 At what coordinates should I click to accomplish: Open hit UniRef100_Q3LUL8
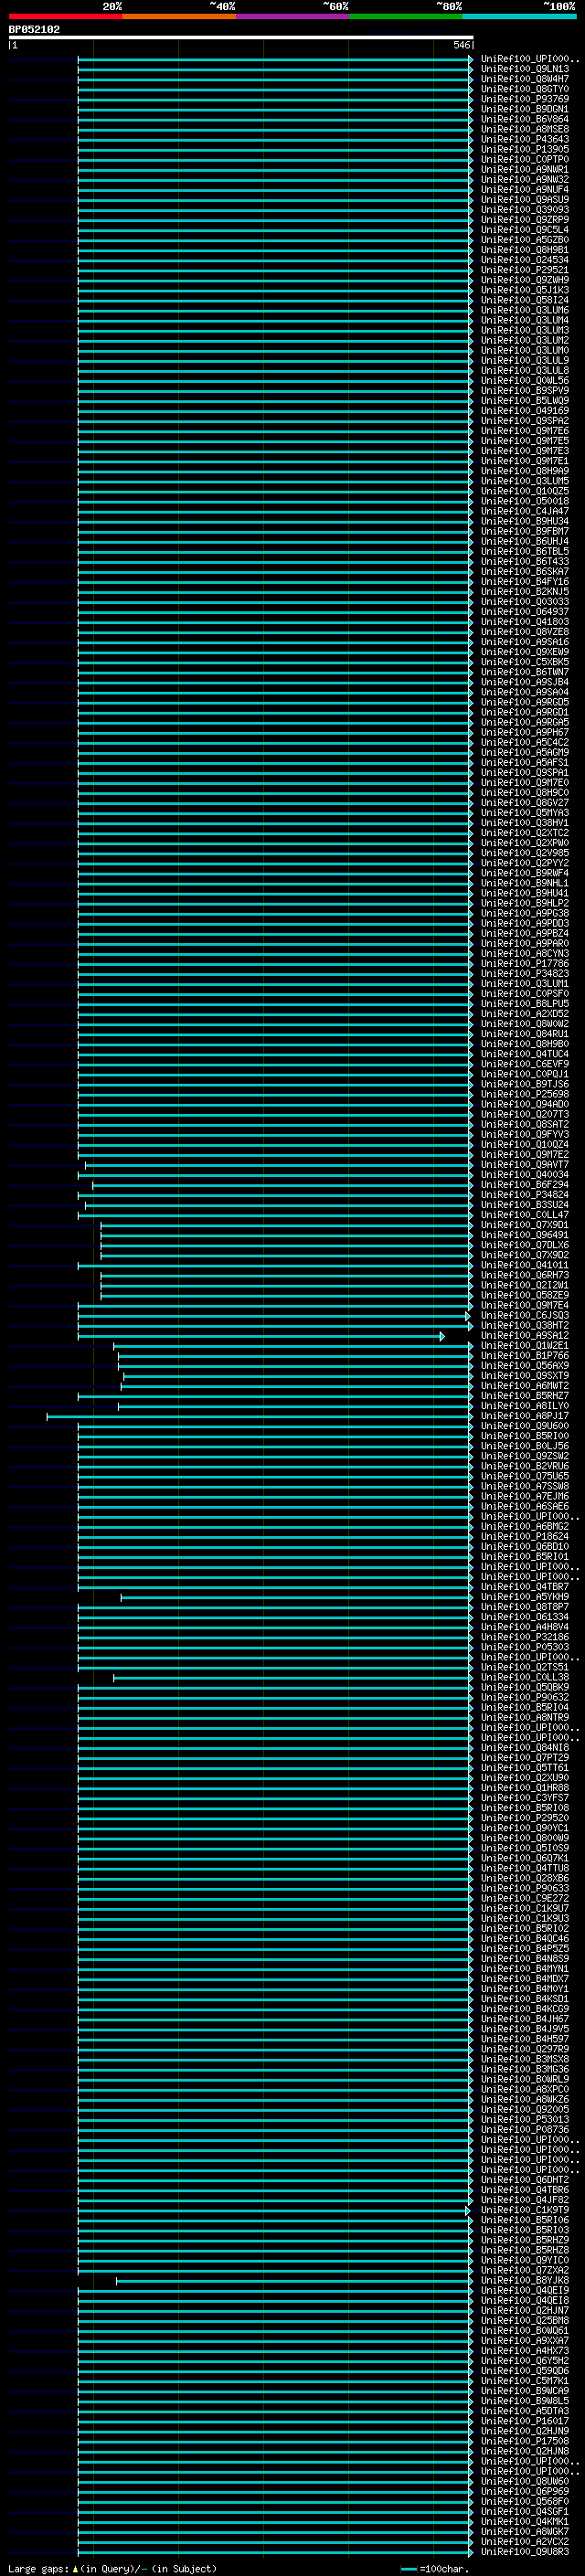point(525,371)
